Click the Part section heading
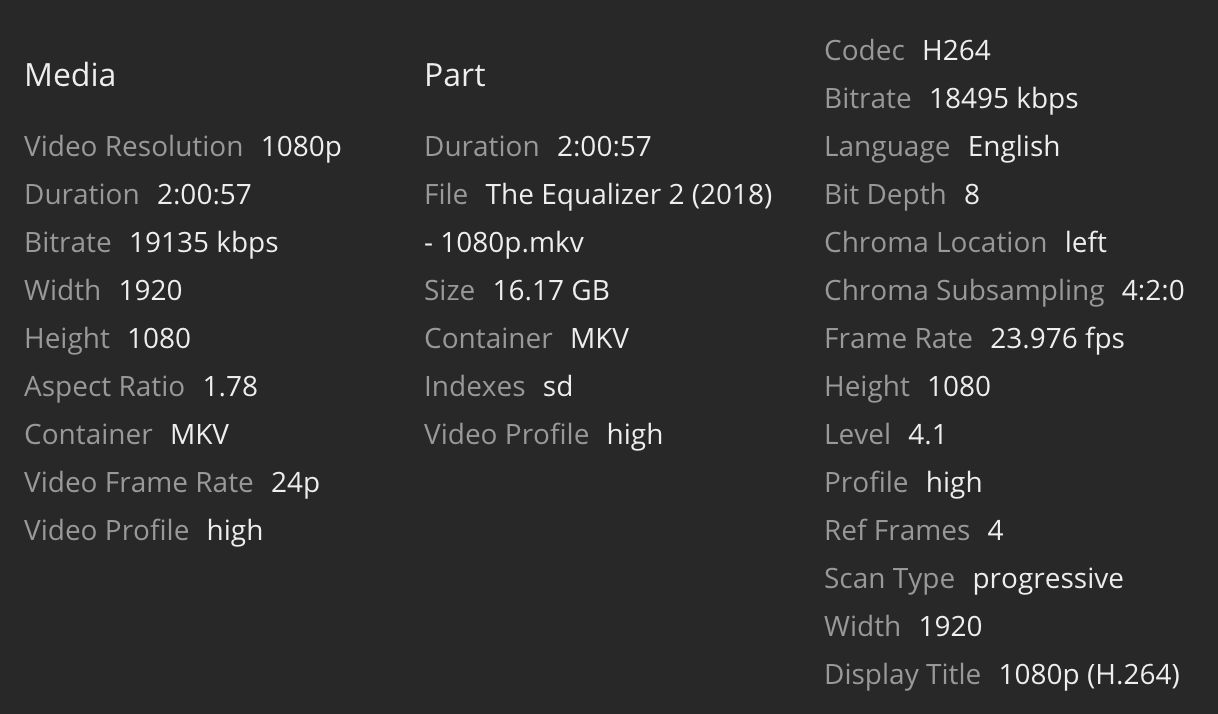The width and height of the screenshot is (1218, 714). (455, 75)
